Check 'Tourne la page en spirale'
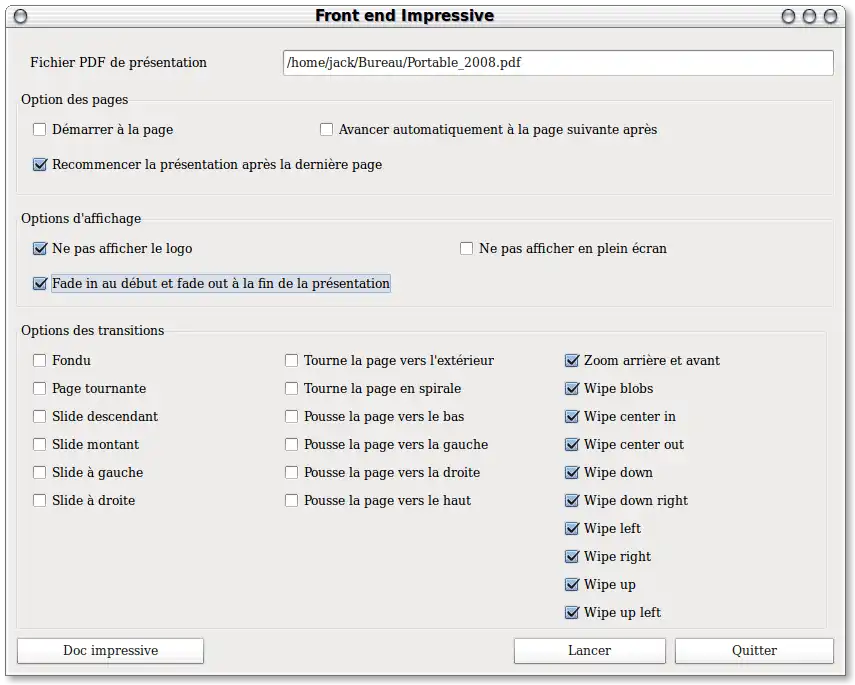This screenshot has width=855, height=685. click(291, 388)
